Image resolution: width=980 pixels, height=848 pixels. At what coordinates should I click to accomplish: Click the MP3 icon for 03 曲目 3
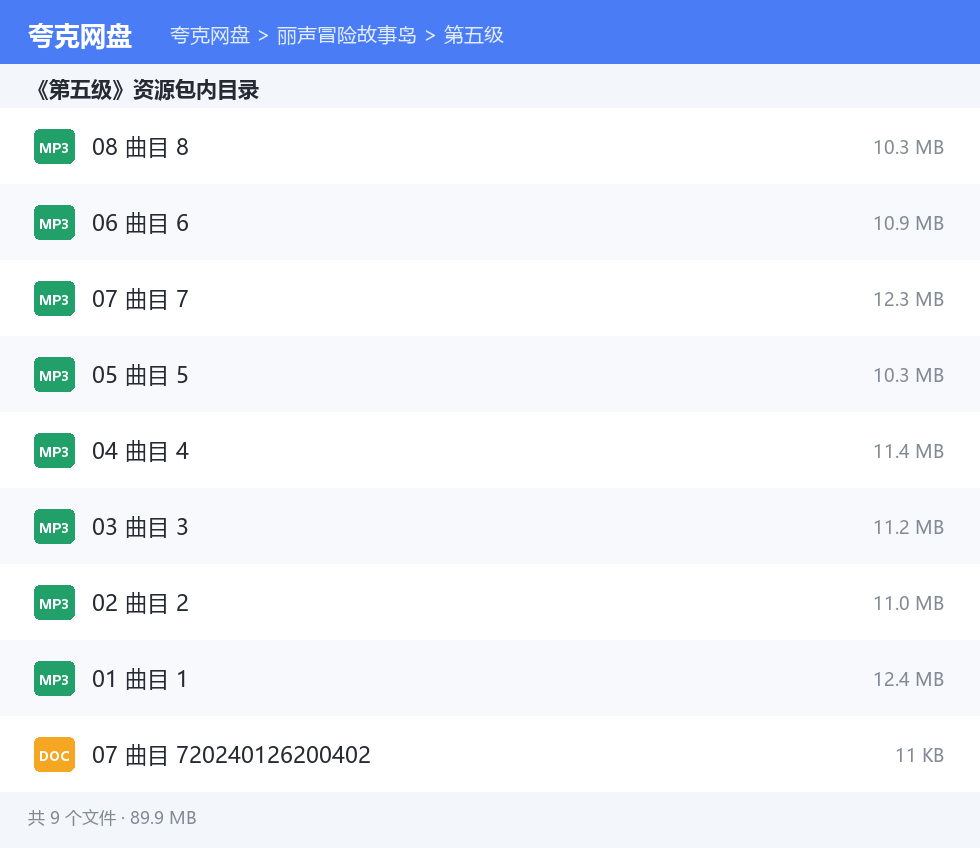pos(54,527)
